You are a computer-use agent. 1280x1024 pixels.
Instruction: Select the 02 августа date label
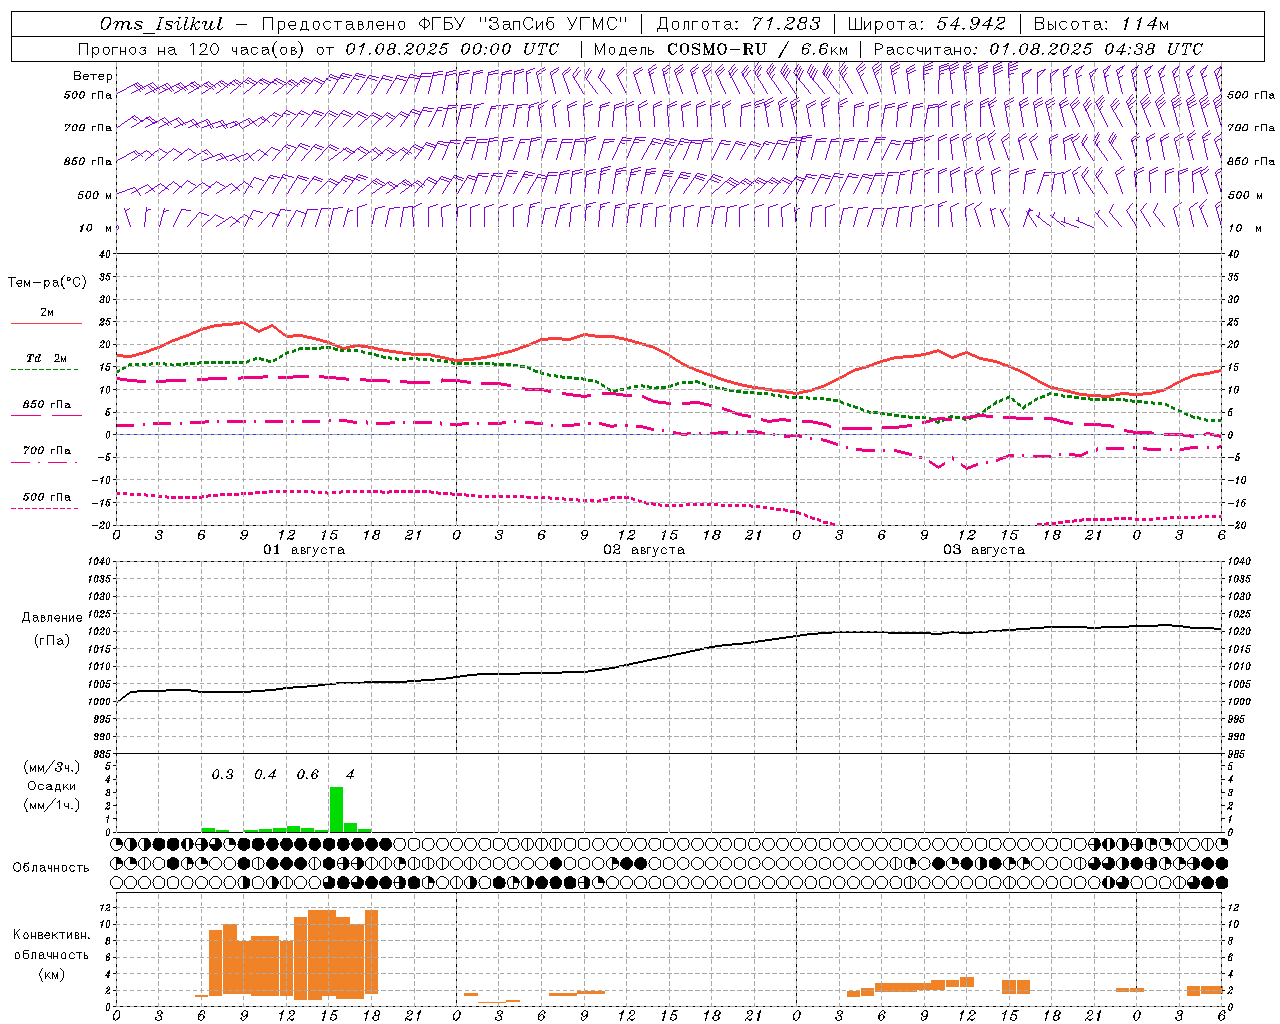tap(644, 550)
